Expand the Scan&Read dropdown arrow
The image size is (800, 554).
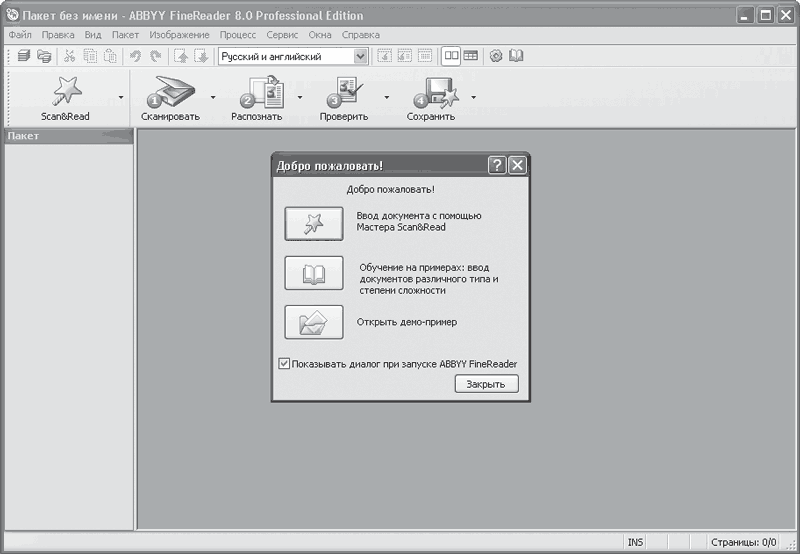point(121,97)
